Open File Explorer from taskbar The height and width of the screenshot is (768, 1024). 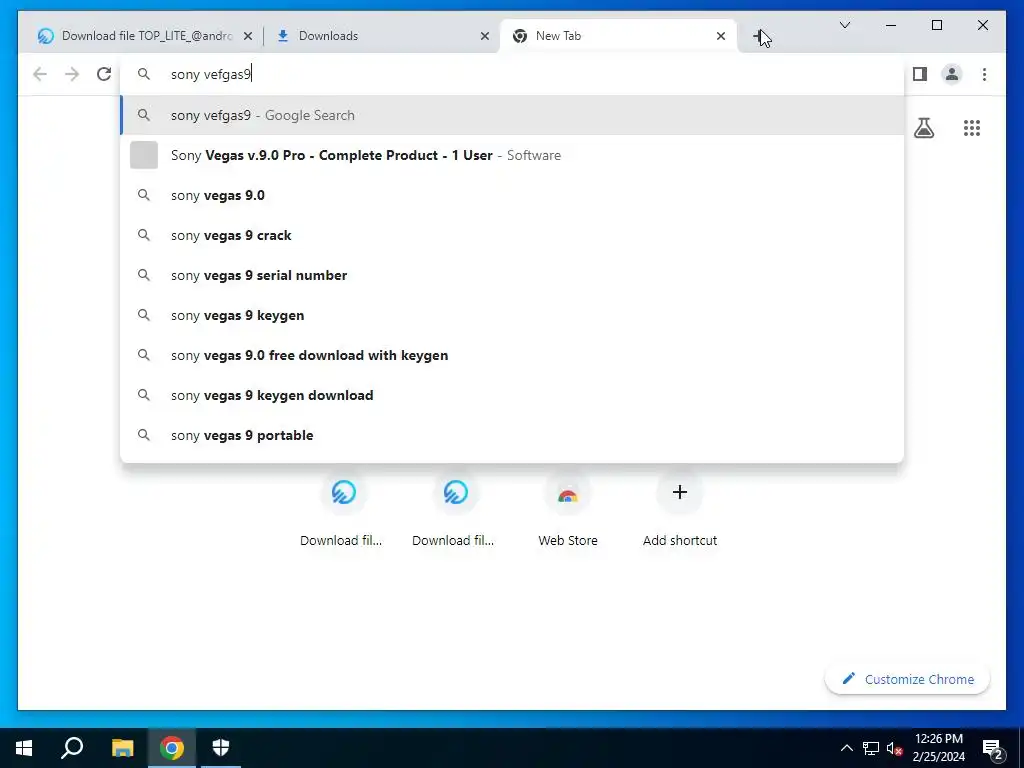[122, 748]
